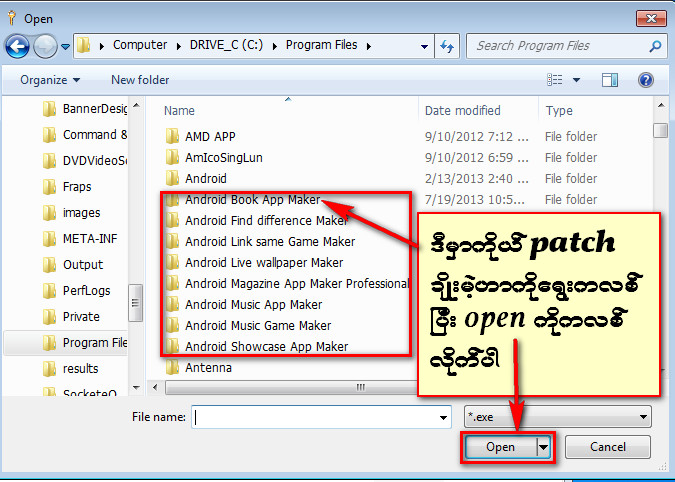Close the Open dialog window

point(651,19)
